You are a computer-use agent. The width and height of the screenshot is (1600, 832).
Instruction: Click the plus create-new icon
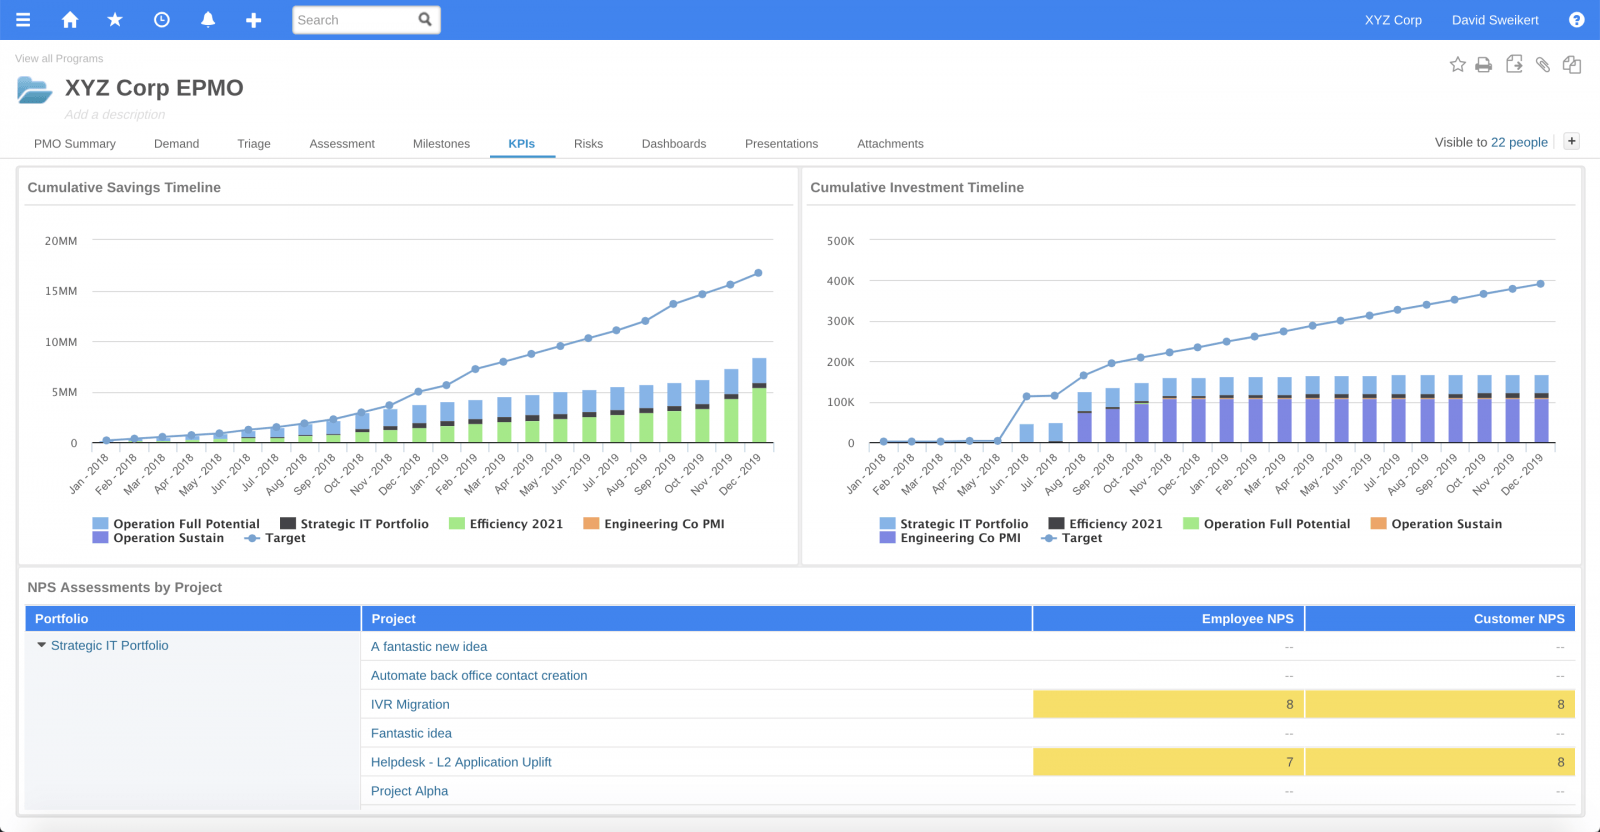pos(254,20)
